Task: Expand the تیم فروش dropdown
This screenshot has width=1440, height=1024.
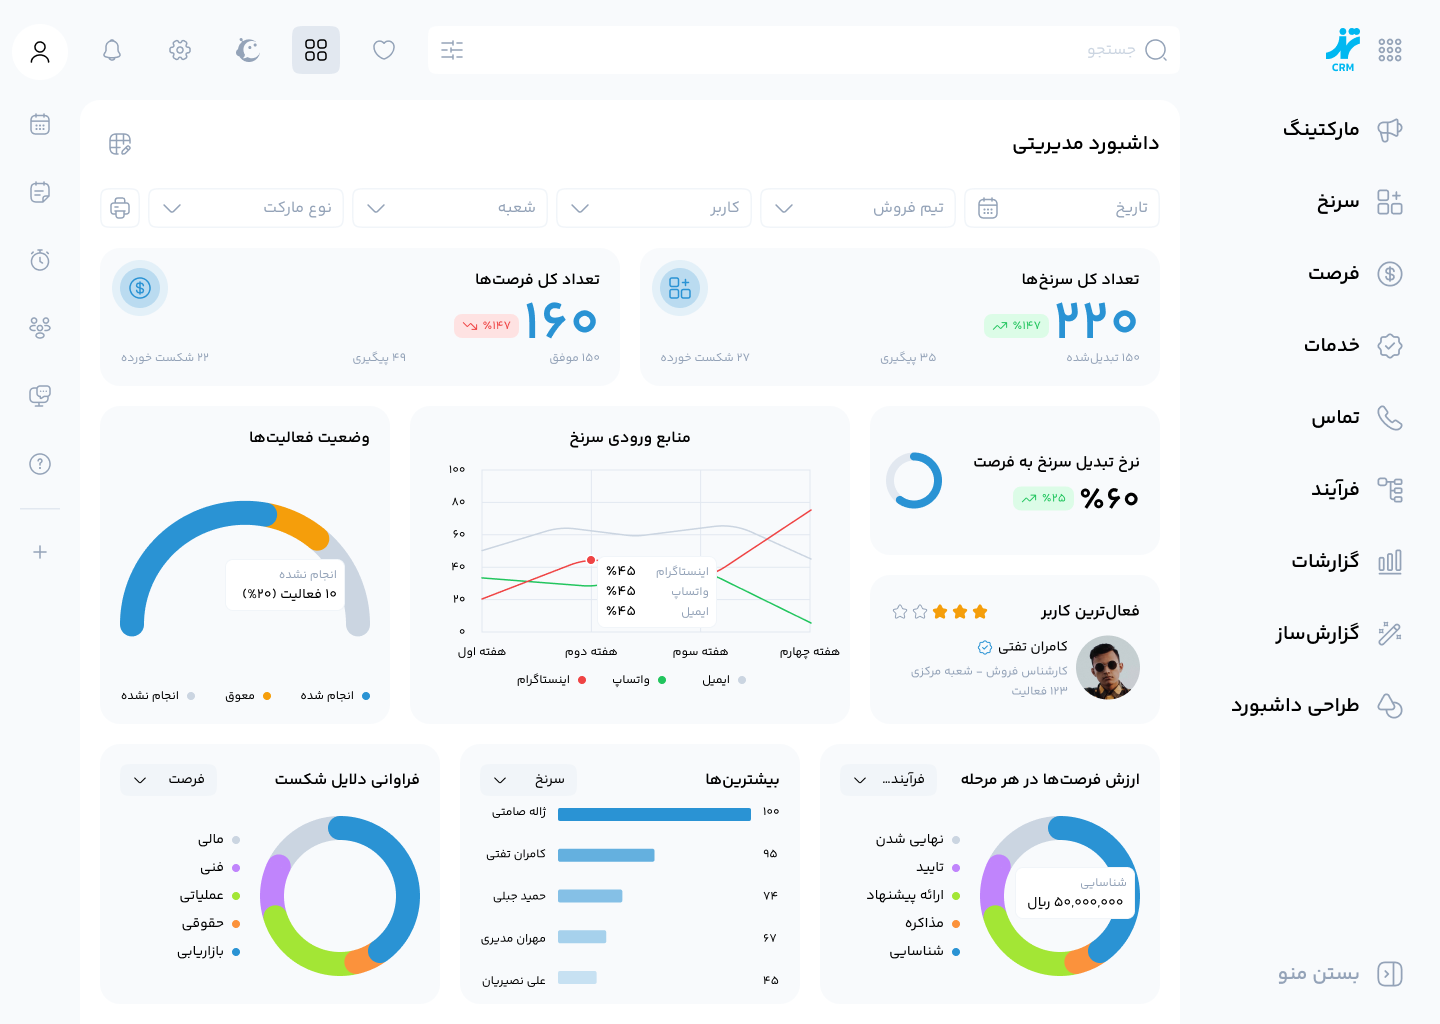Action: click(x=857, y=208)
